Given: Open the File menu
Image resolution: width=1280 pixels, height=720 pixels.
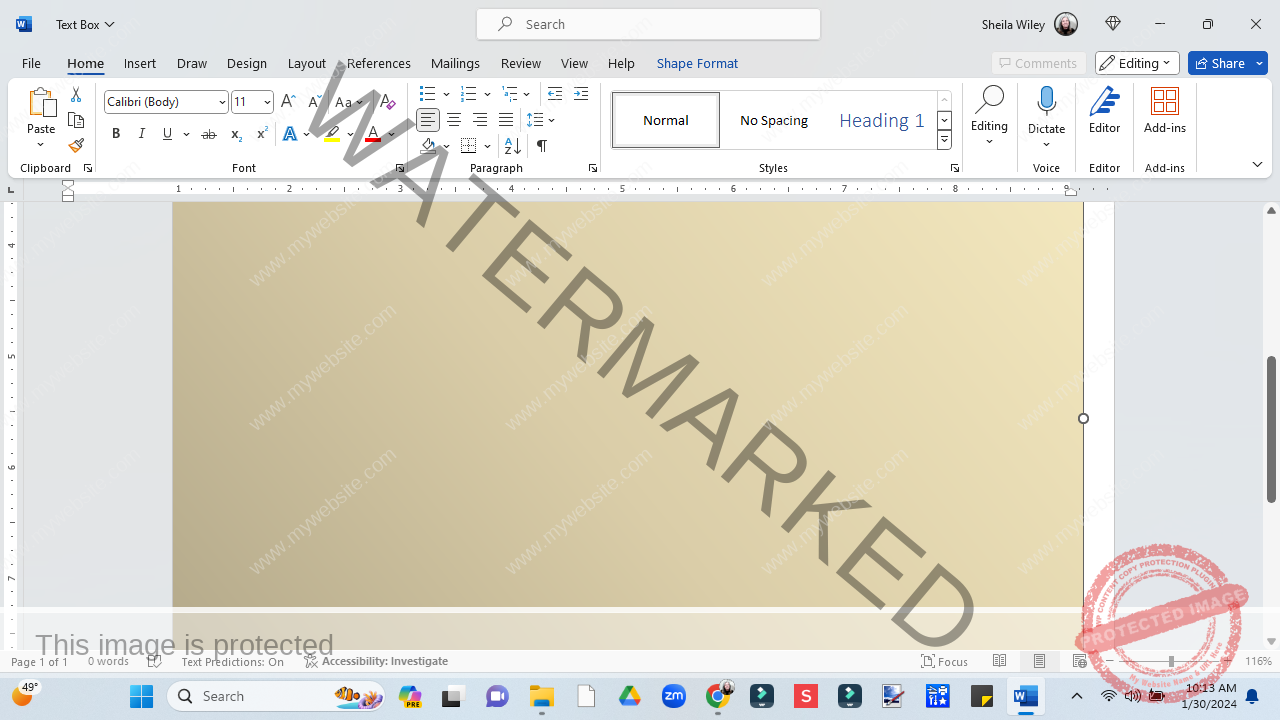Looking at the screenshot, I should [x=31, y=63].
